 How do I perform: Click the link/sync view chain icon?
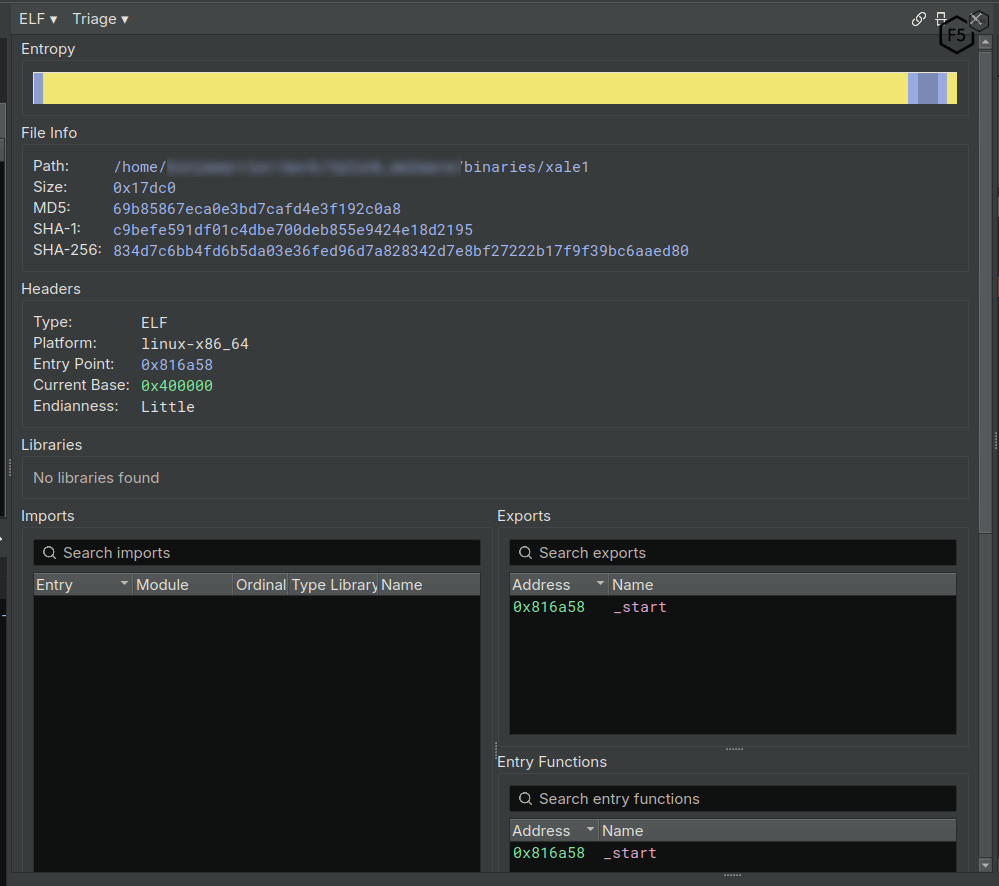(x=919, y=19)
